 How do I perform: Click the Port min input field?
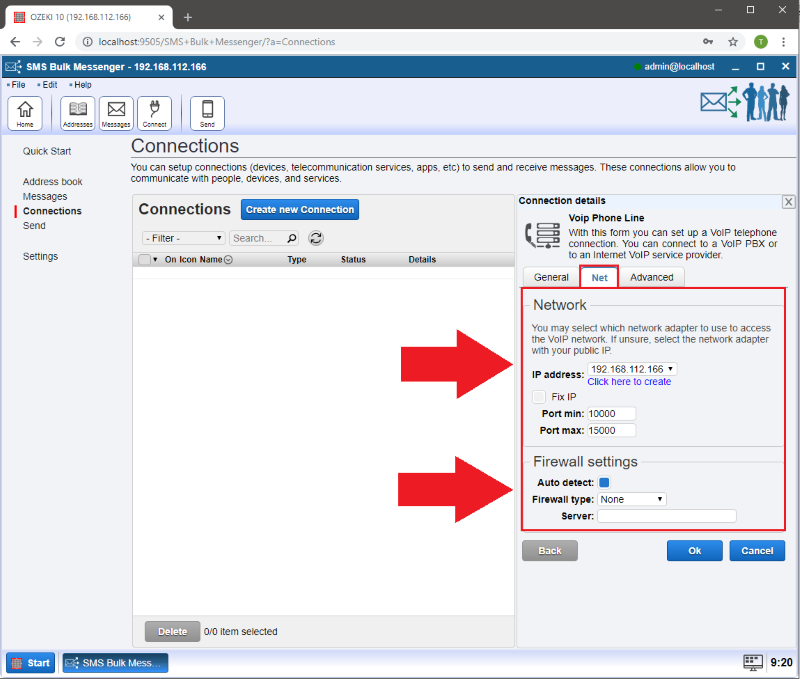(611, 414)
